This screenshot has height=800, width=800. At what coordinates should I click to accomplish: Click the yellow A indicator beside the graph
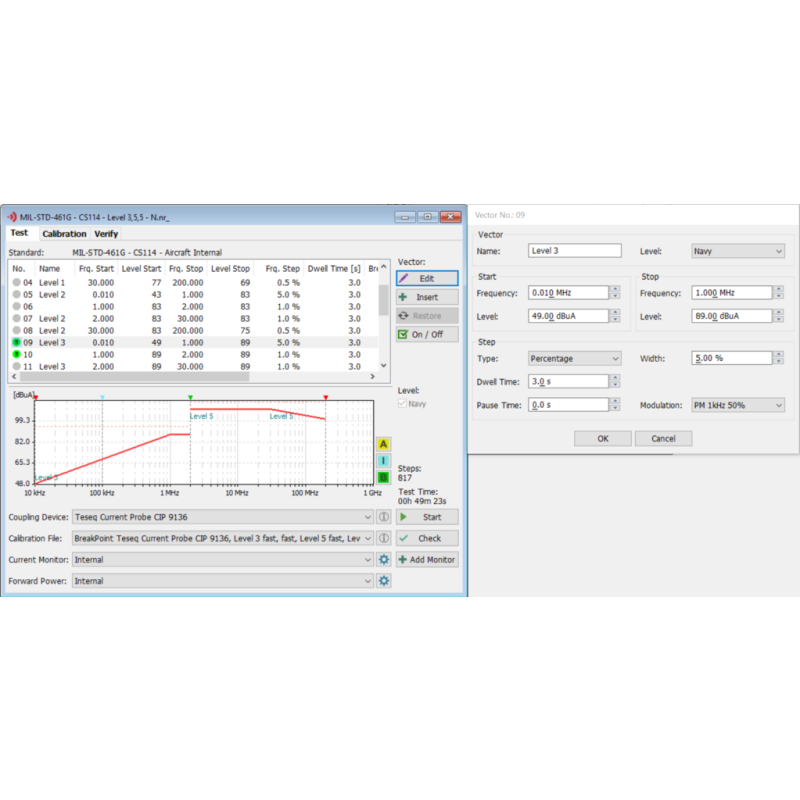381,443
